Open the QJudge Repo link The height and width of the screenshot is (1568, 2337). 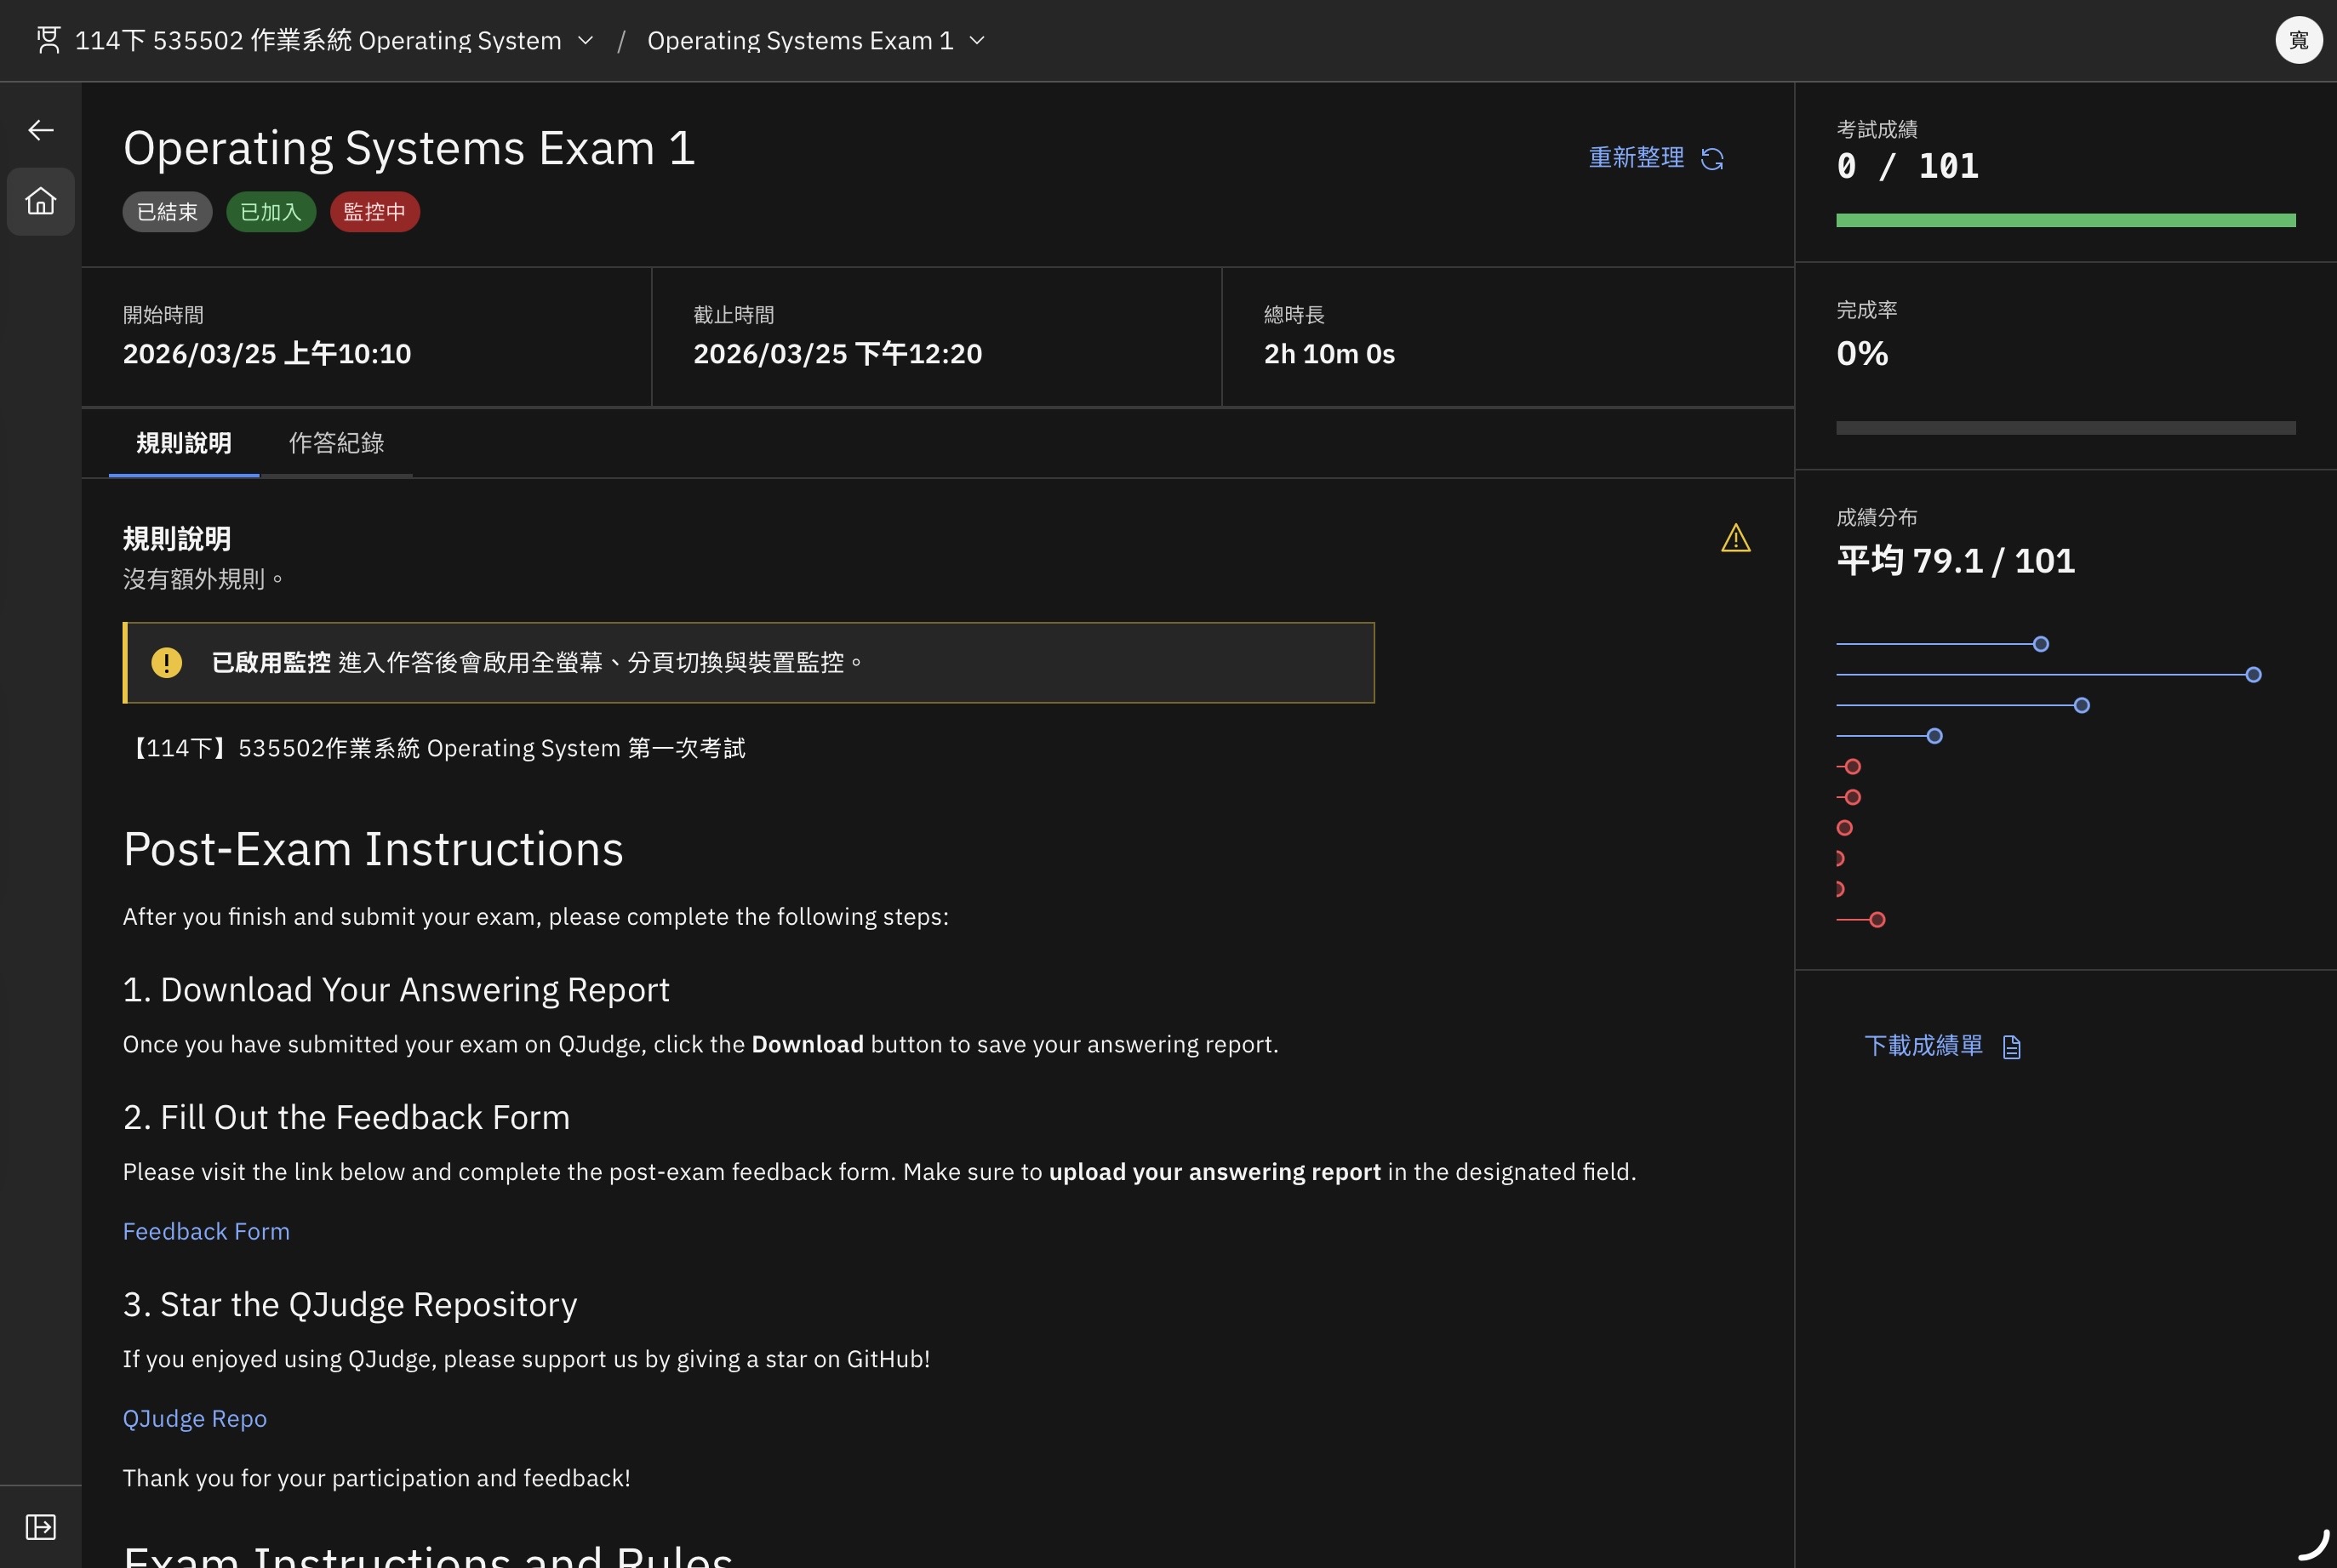click(195, 1418)
